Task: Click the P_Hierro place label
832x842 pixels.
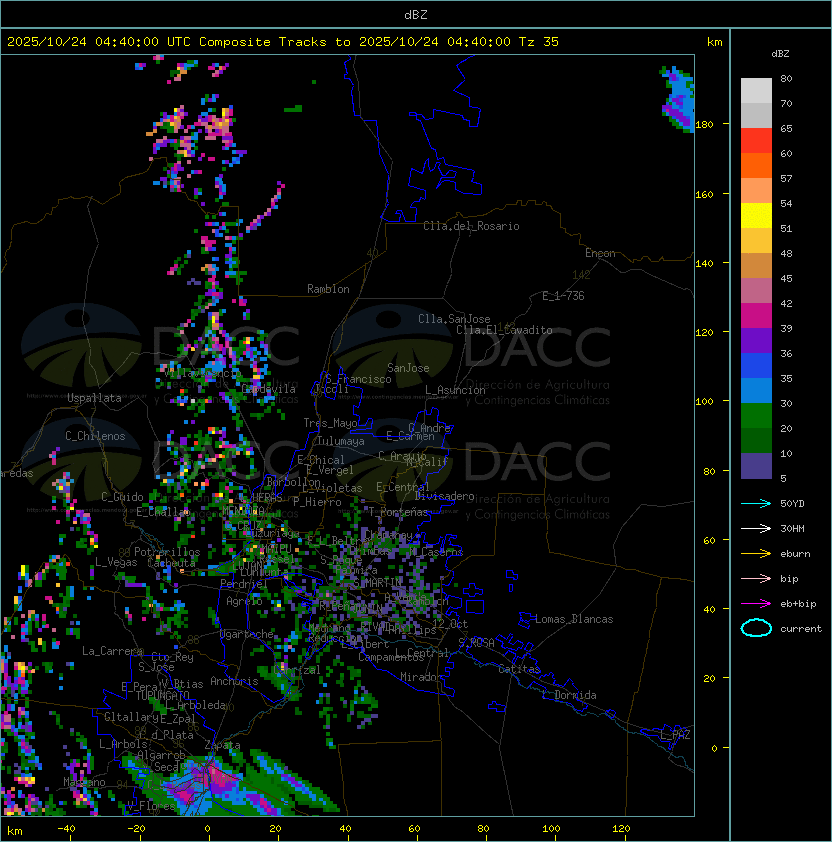Action: pos(317,502)
